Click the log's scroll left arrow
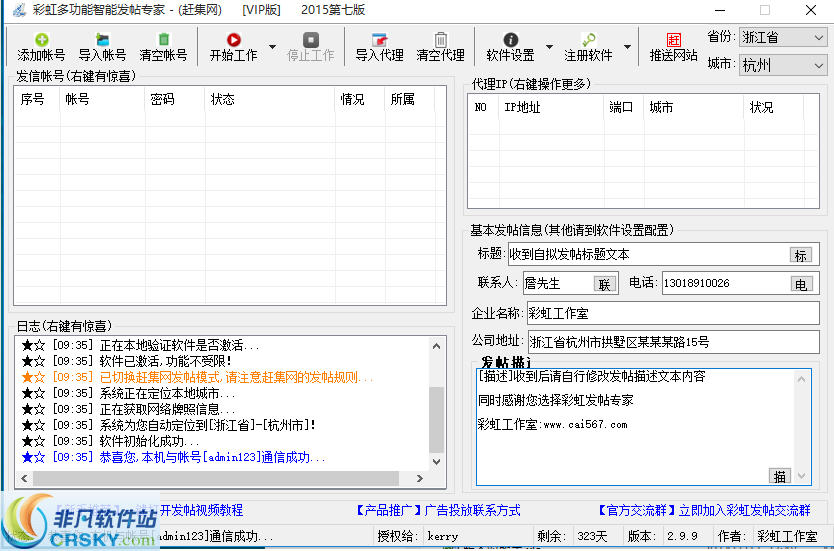The width and height of the screenshot is (834, 551). 24,478
